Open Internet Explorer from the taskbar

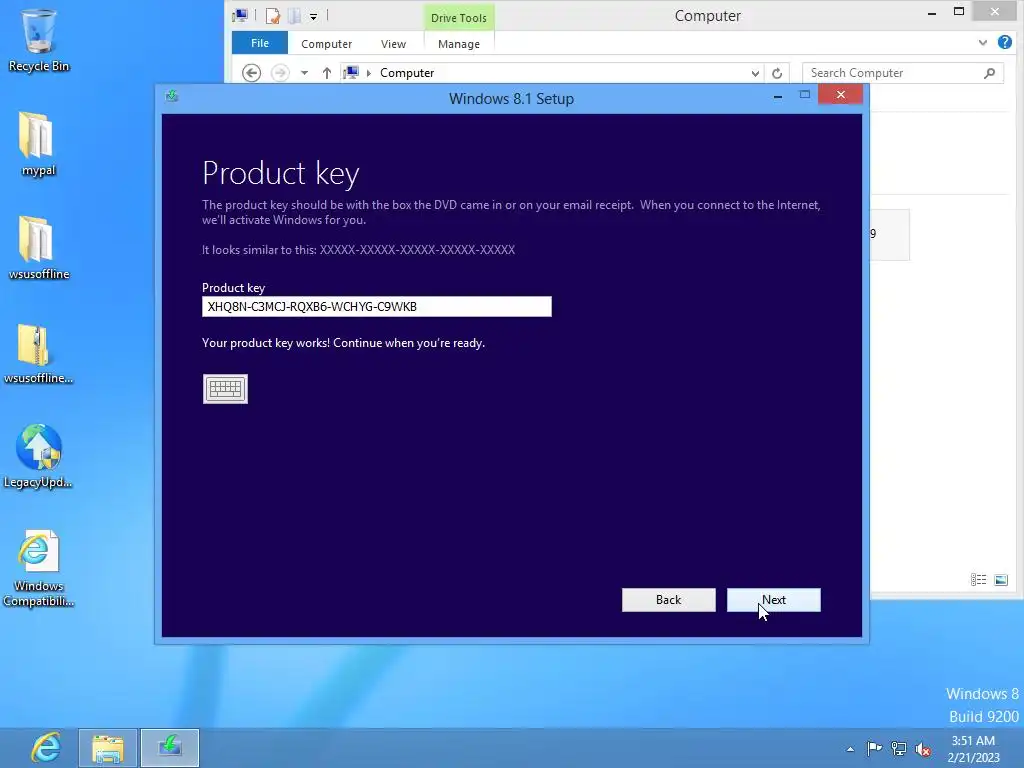point(46,748)
